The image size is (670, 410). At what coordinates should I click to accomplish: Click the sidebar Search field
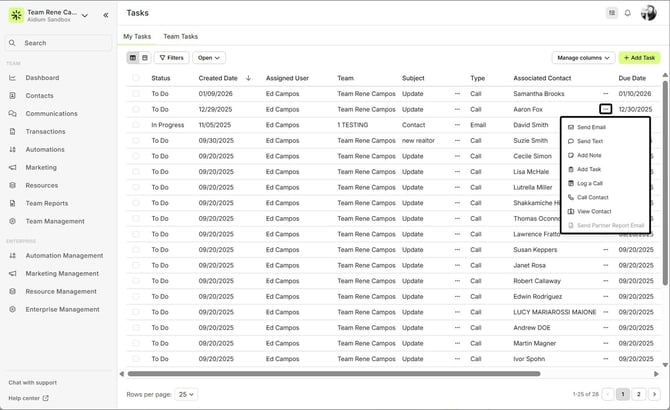point(58,43)
